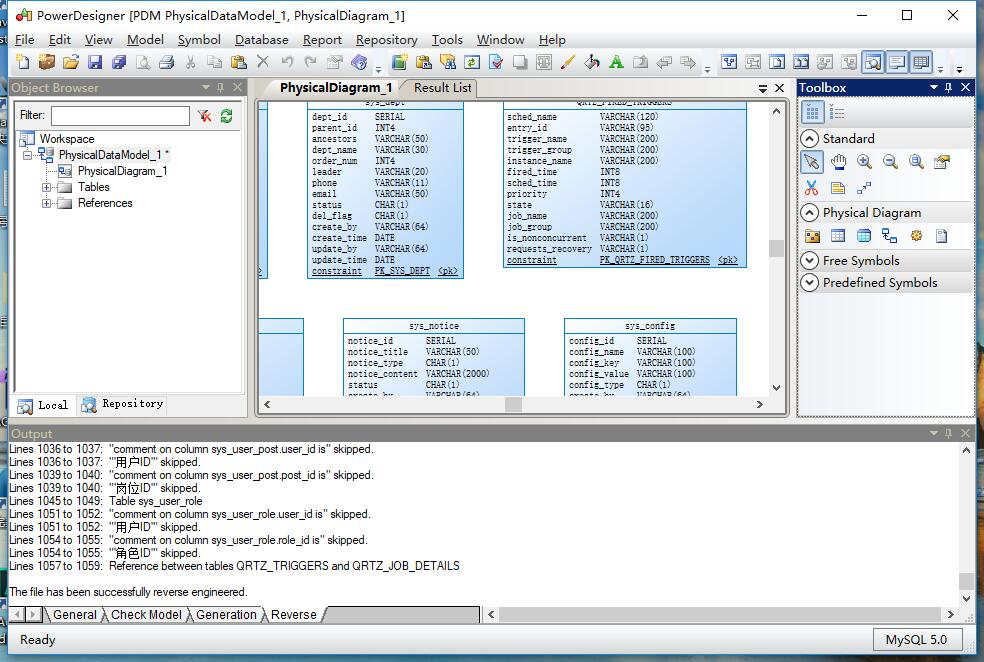Switch Toolbox to list view

837,113
